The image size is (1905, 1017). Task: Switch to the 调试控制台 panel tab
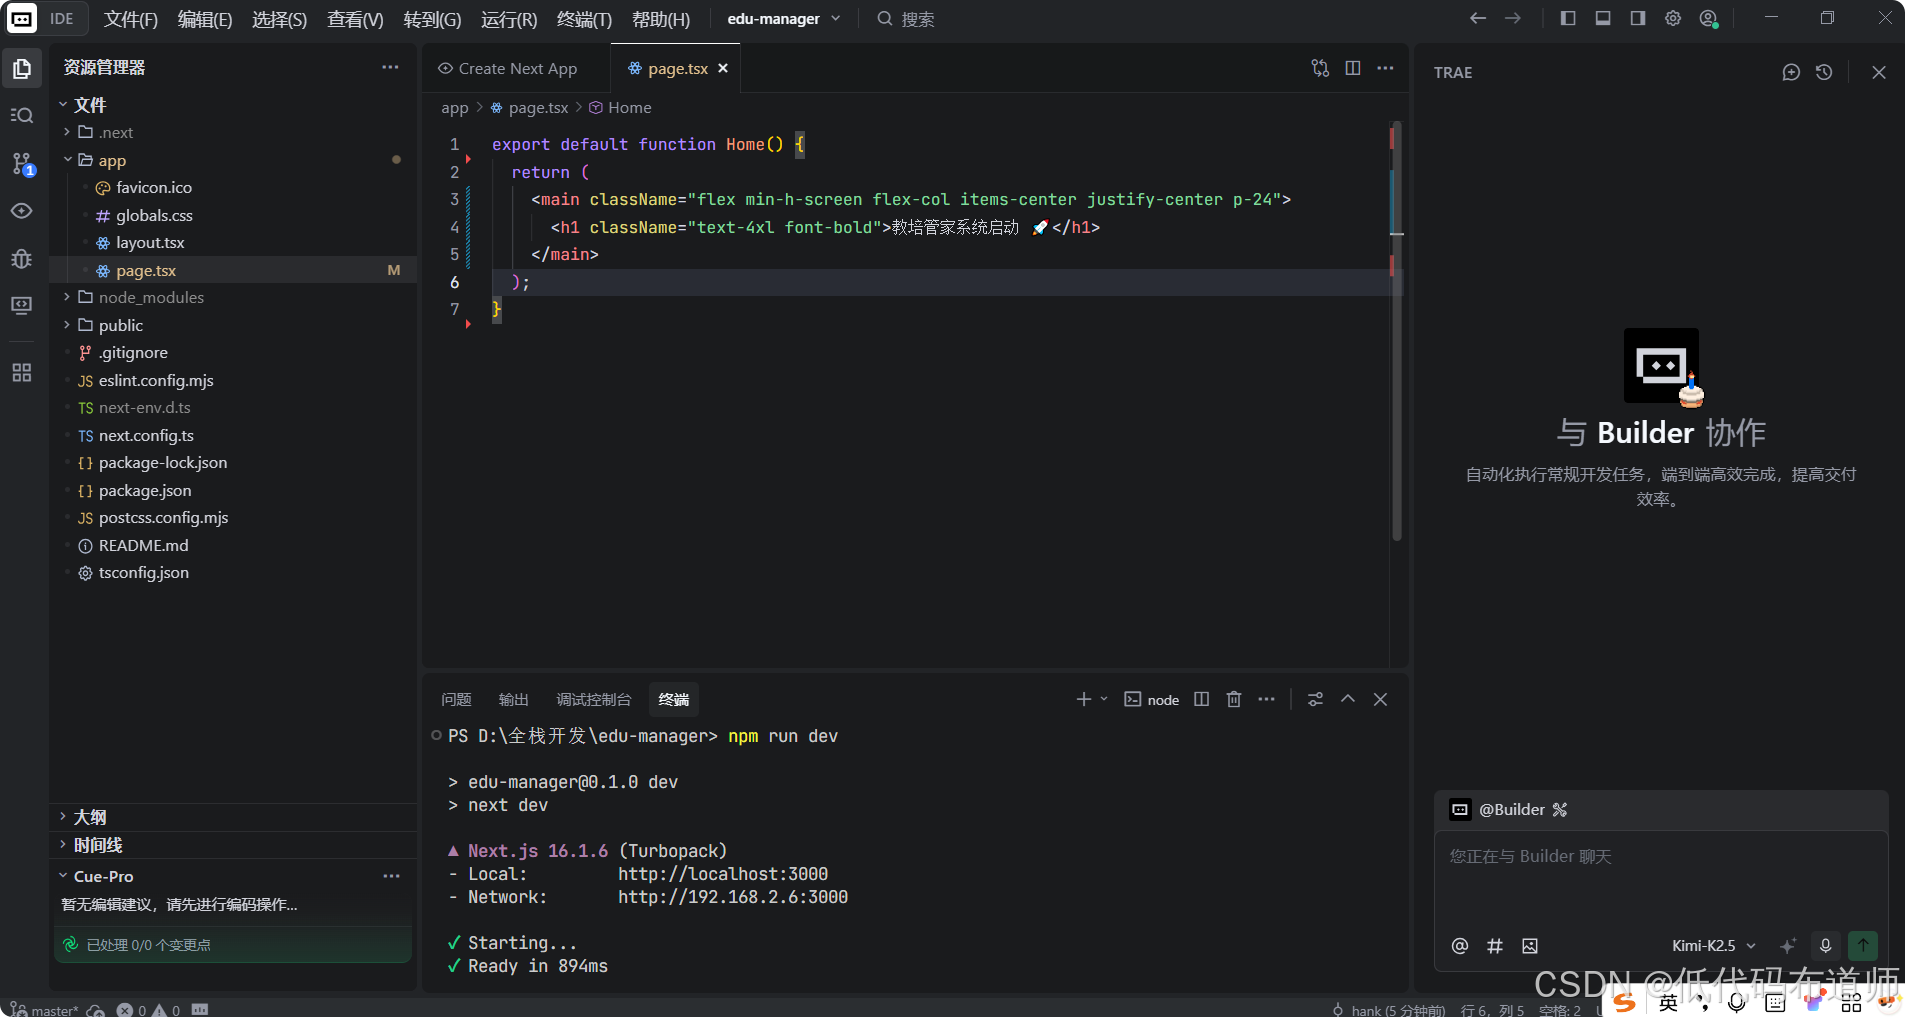pos(594,699)
